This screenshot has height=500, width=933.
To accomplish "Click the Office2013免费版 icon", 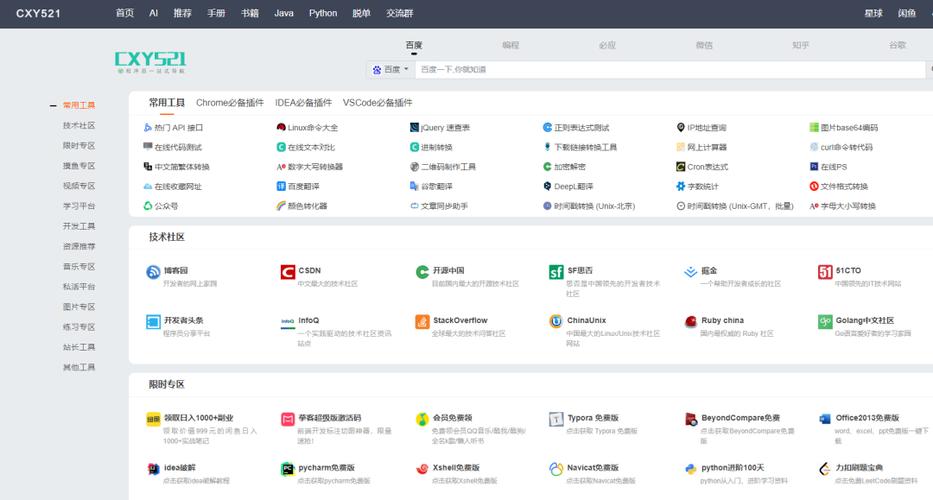I will point(825,420).
